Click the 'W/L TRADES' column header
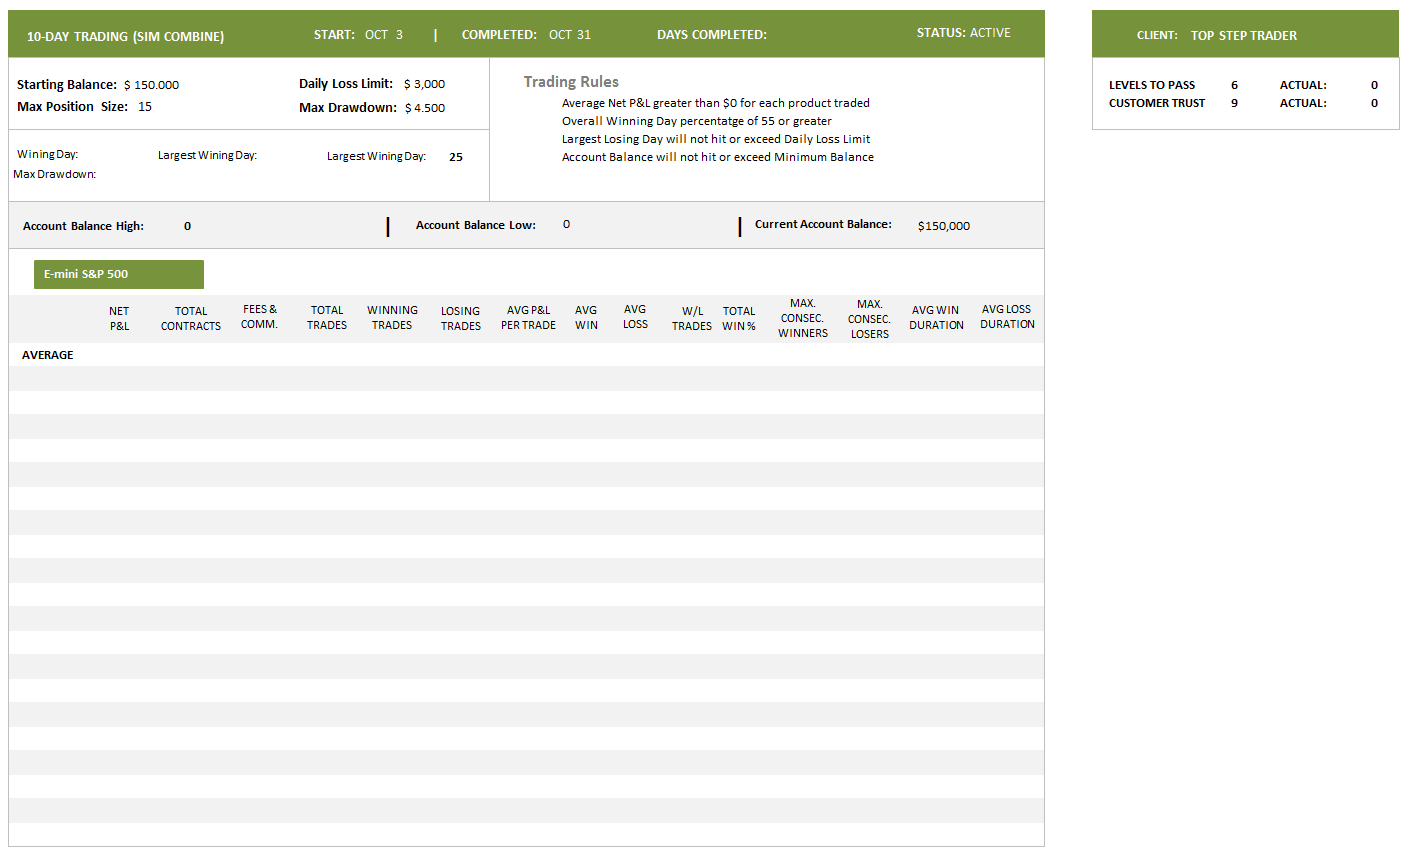Image resolution: width=1411 pixels, height=857 pixels. pyautogui.click(x=692, y=318)
